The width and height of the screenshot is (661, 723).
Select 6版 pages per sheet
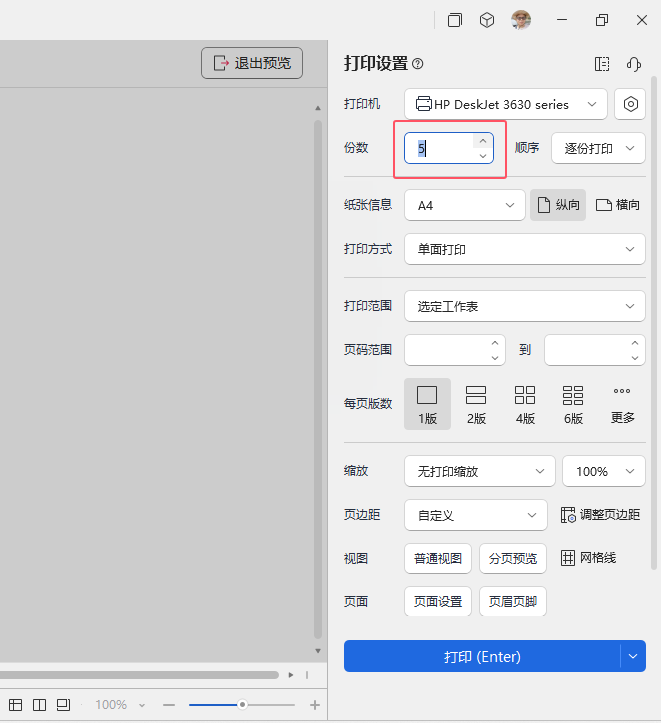click(573, 404)
